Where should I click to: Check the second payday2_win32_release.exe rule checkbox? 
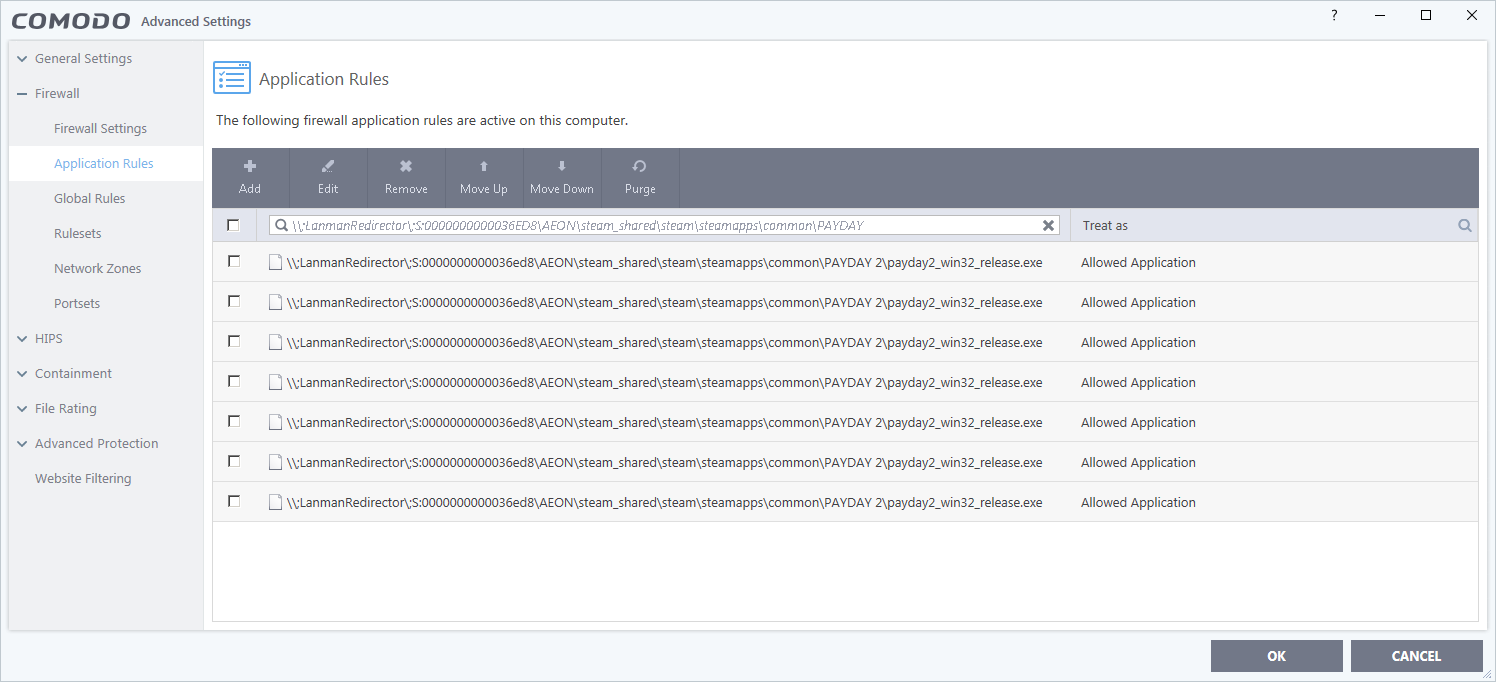(234, 301)
